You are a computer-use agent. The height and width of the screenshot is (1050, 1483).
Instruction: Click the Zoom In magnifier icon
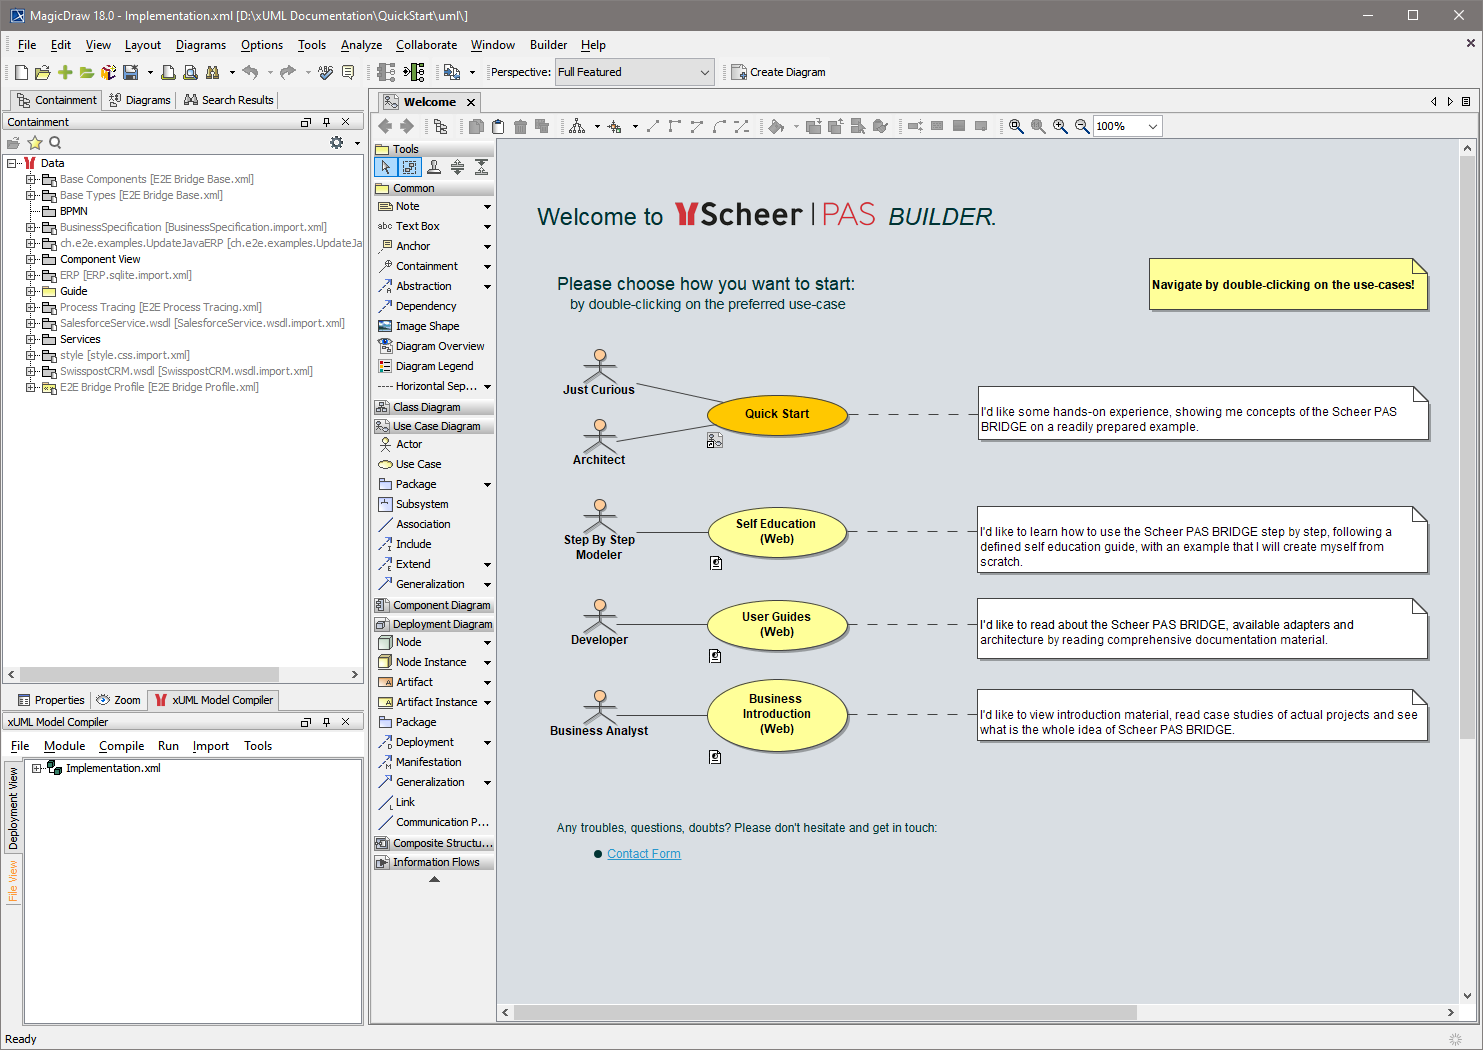[1060, 126]
